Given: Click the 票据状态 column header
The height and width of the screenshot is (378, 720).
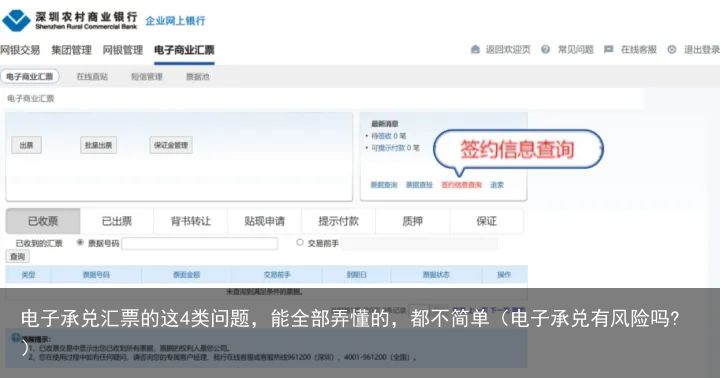Looking at the screenshot, I should click(436, 275).
